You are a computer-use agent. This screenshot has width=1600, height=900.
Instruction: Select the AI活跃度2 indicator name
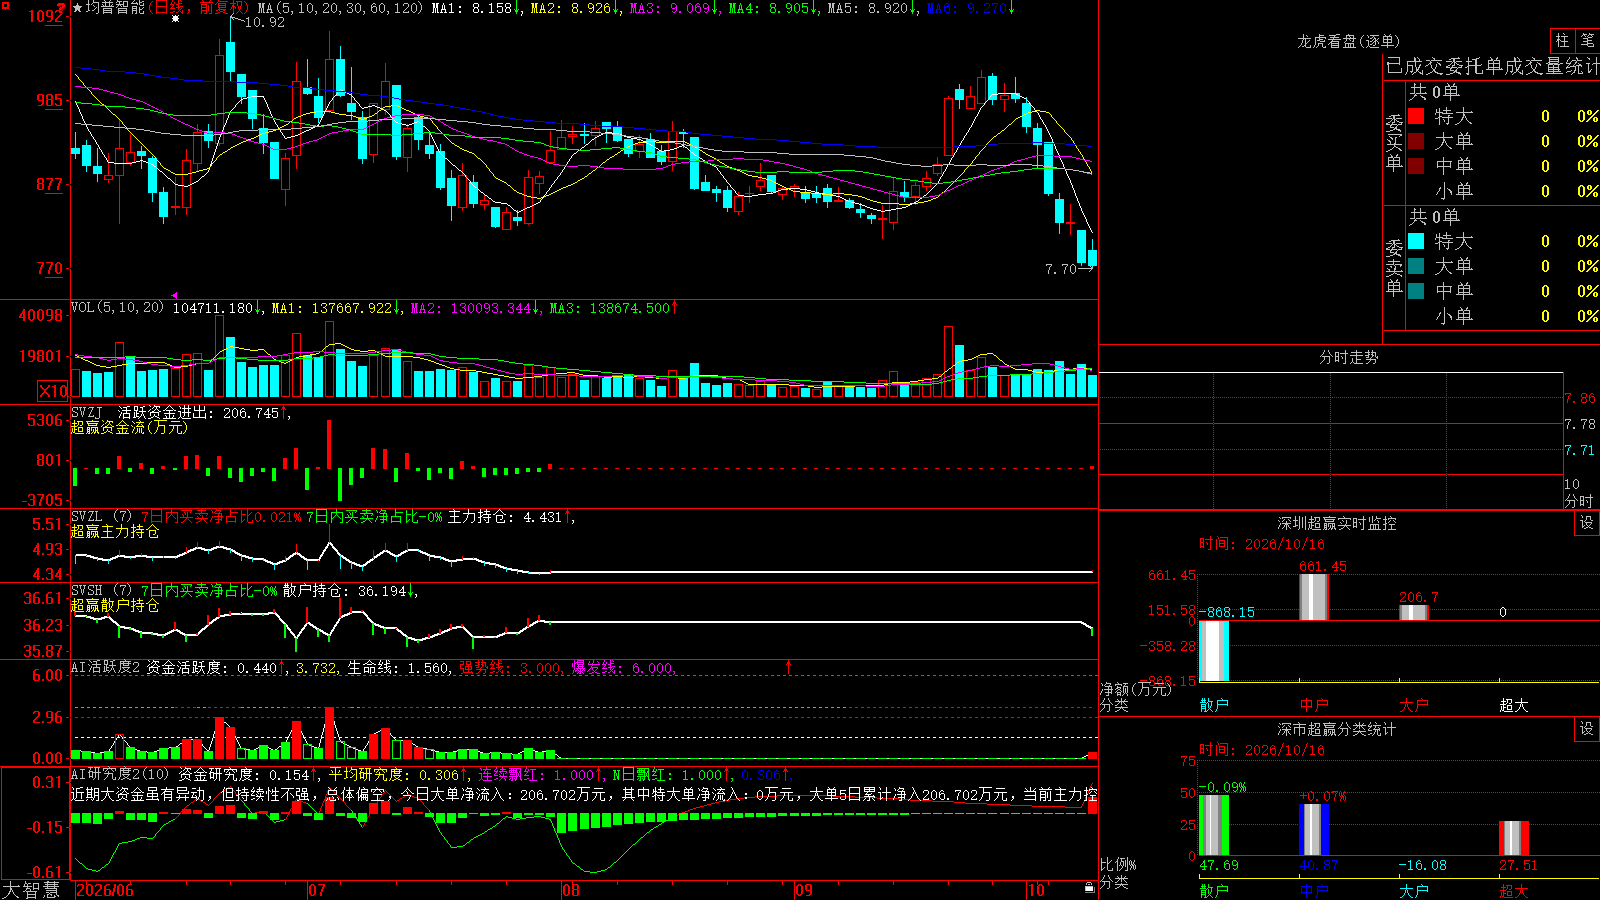point(106,667)
